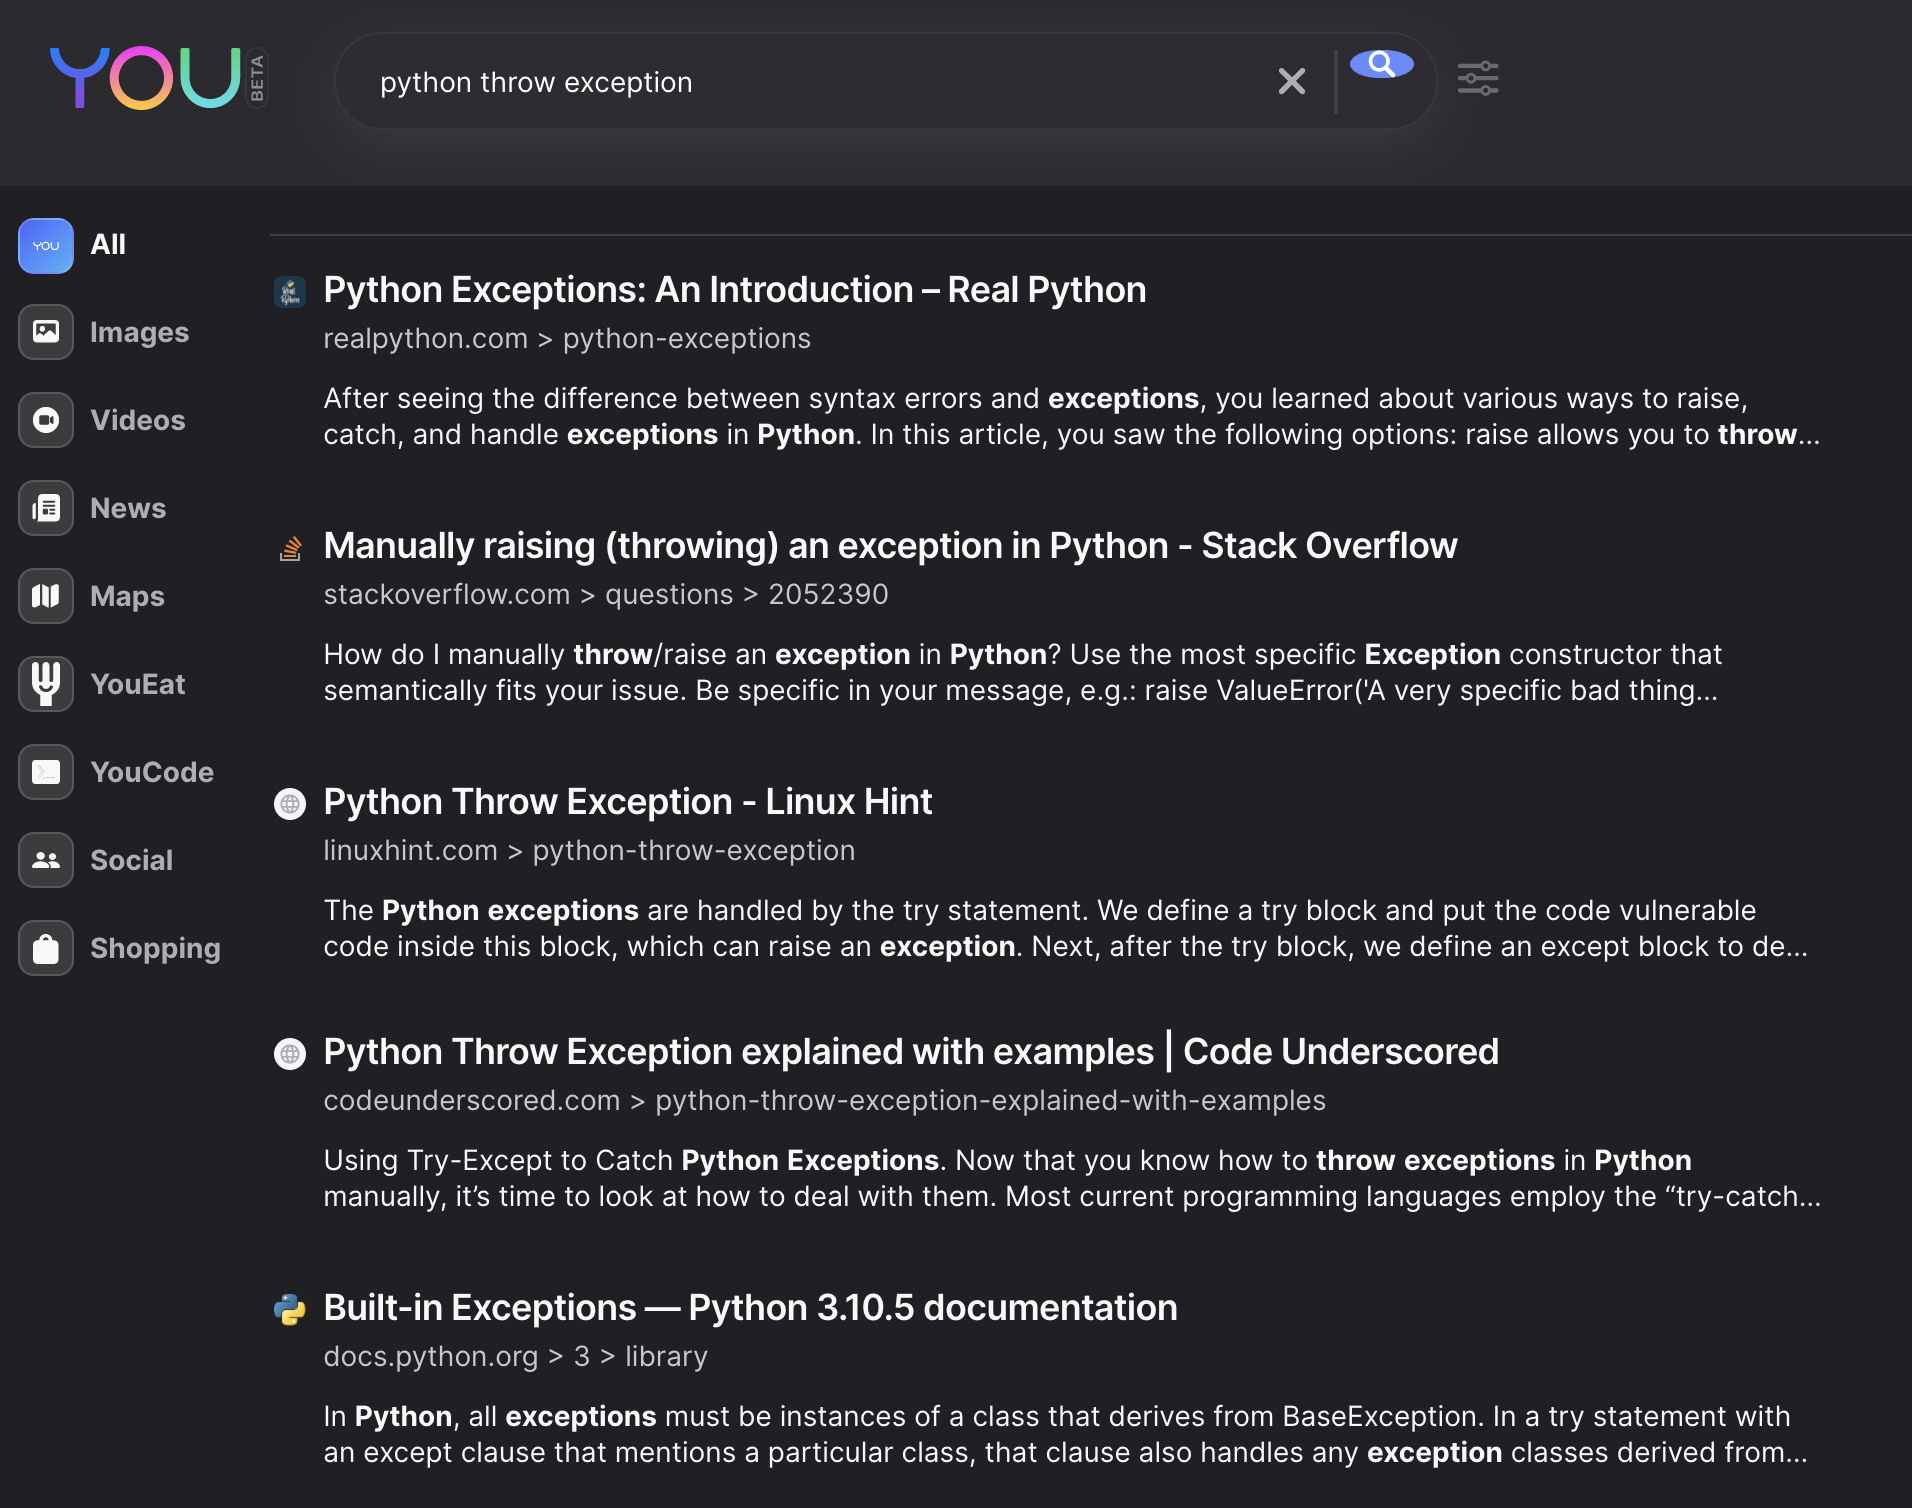
Task: Switch to the YouCode tab label
Action: point(152,772)
